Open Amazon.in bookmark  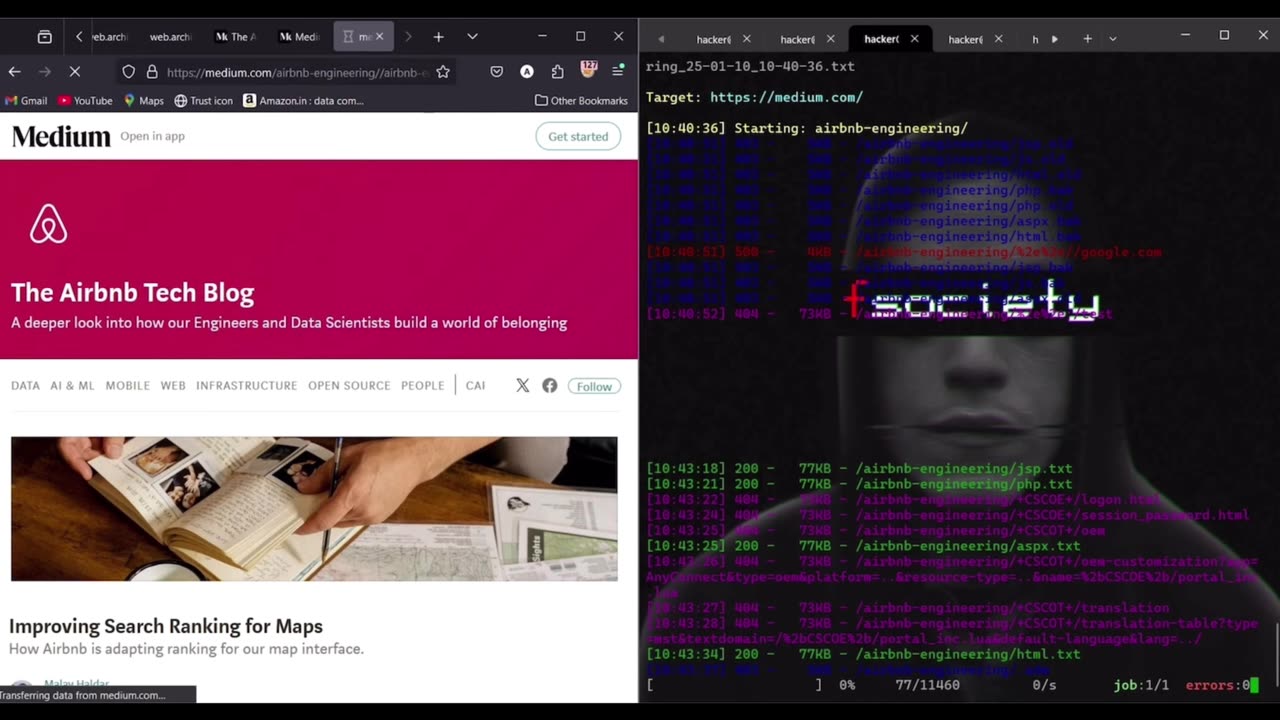[303, 101]
